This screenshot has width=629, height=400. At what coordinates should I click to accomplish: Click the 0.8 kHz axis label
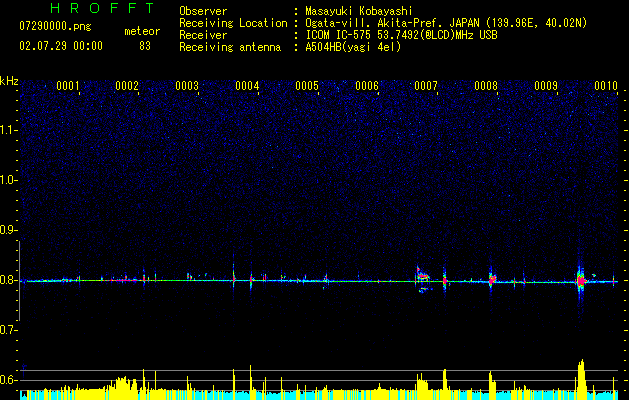click(x=8, y=280)
